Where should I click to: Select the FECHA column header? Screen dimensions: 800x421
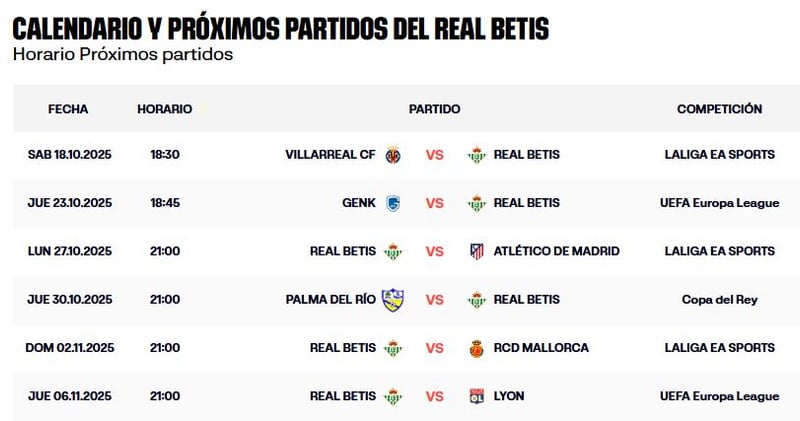(68, 109)
